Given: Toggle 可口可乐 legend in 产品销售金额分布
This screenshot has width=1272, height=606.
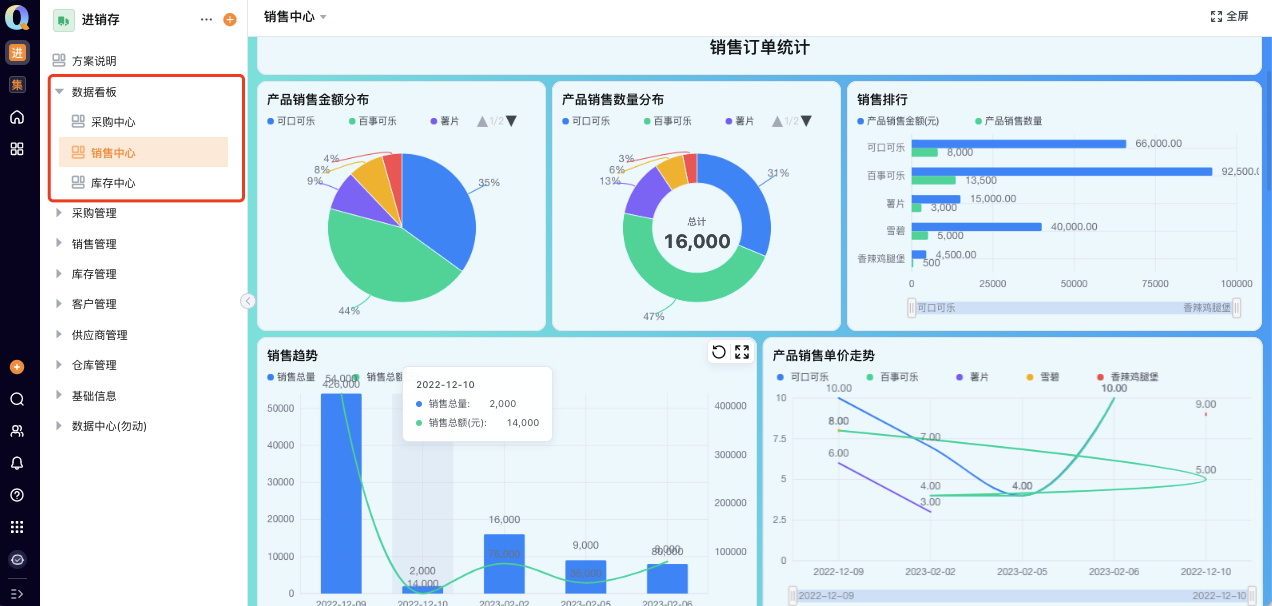Looking at the screenshot, I should pyautogui.click(x=291, y=121).
